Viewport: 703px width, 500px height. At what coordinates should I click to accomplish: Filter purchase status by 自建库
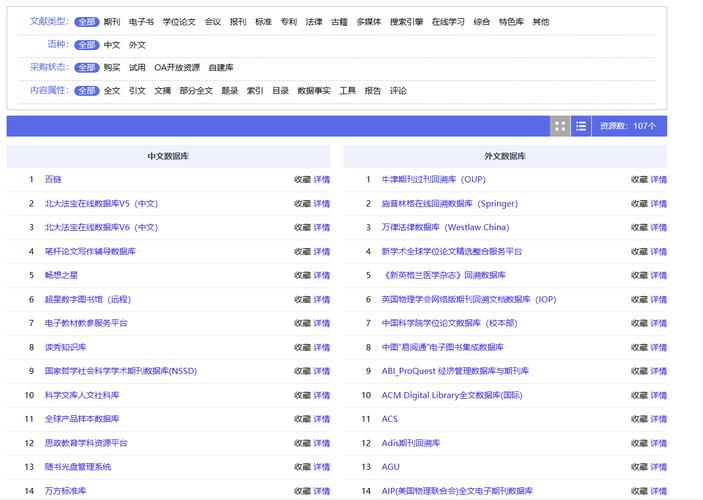coord(221,68)
